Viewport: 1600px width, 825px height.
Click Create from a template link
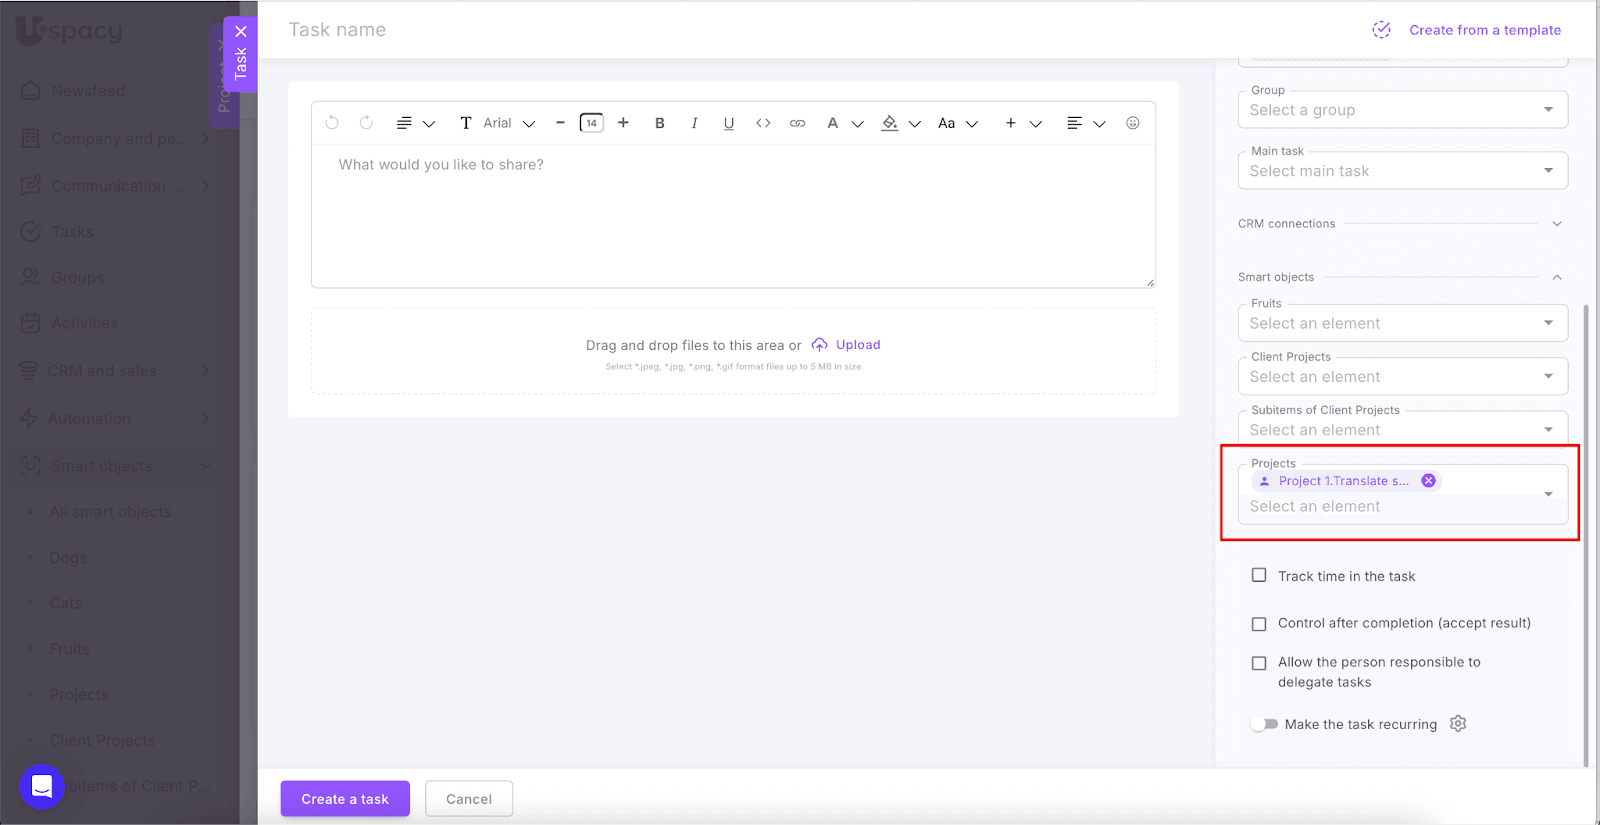pos(1485,30)
